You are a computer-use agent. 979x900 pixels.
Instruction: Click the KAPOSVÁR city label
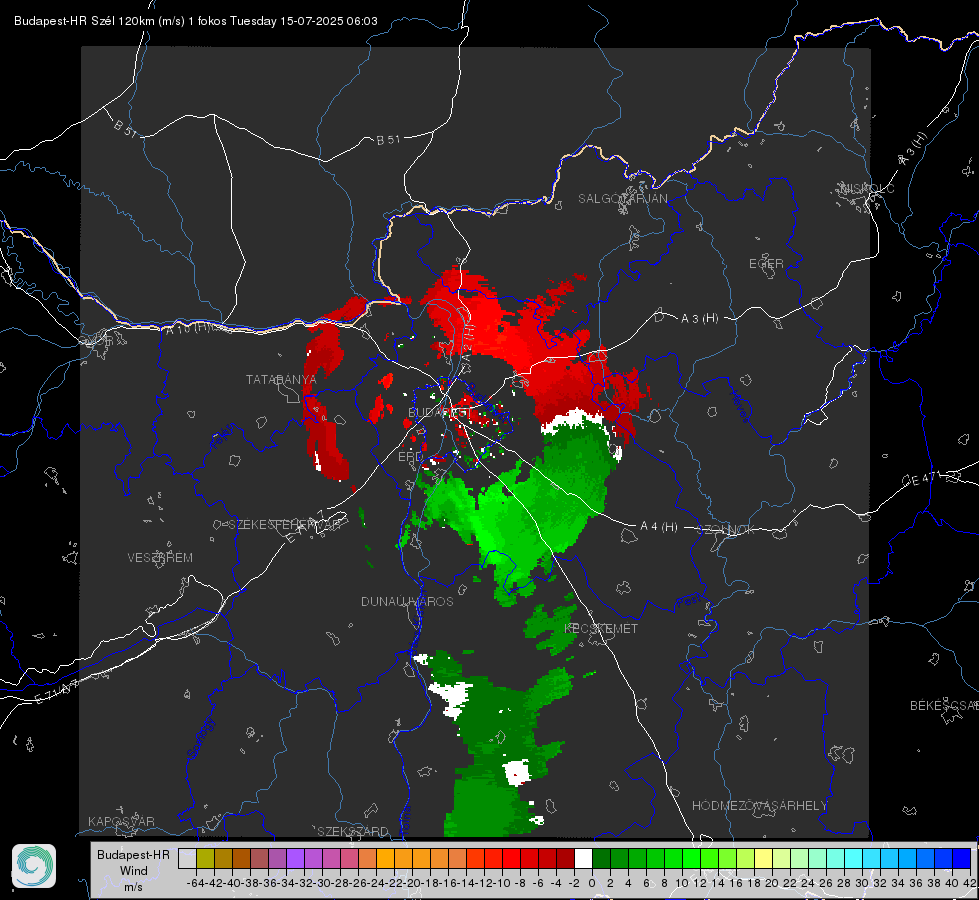[x=121, y=821]
